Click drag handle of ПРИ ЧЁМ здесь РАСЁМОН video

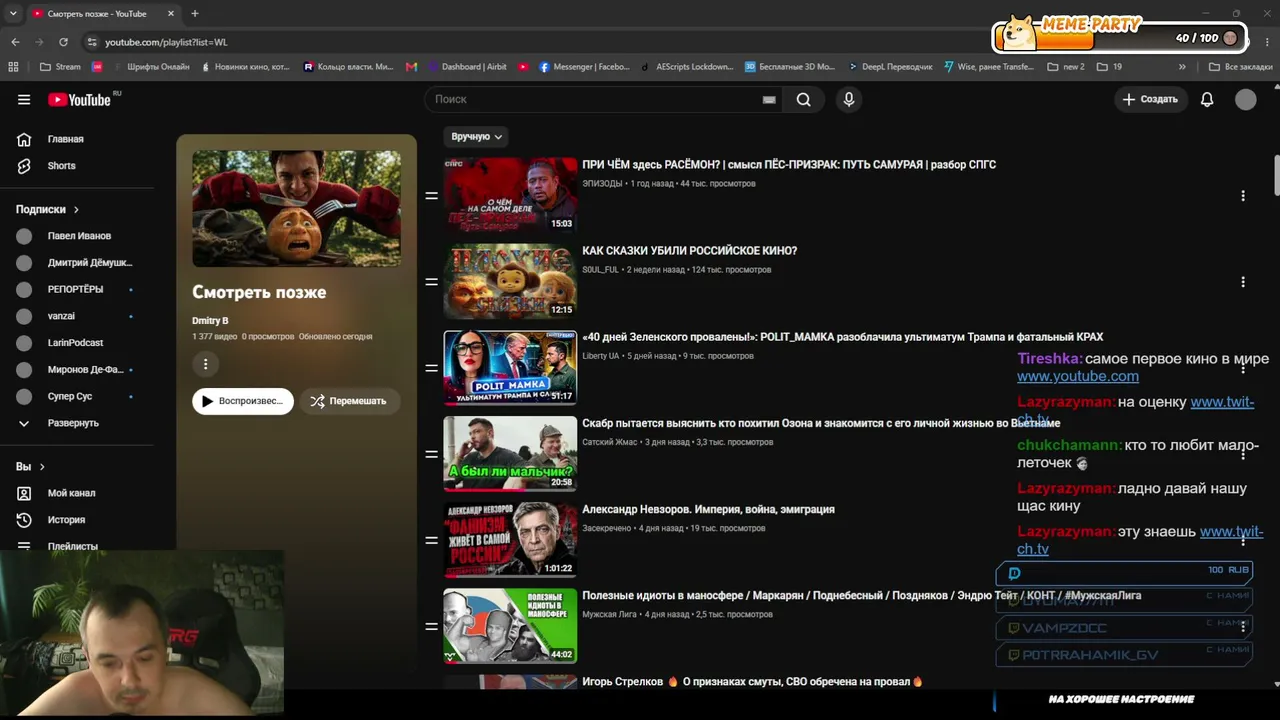(432, 196)
